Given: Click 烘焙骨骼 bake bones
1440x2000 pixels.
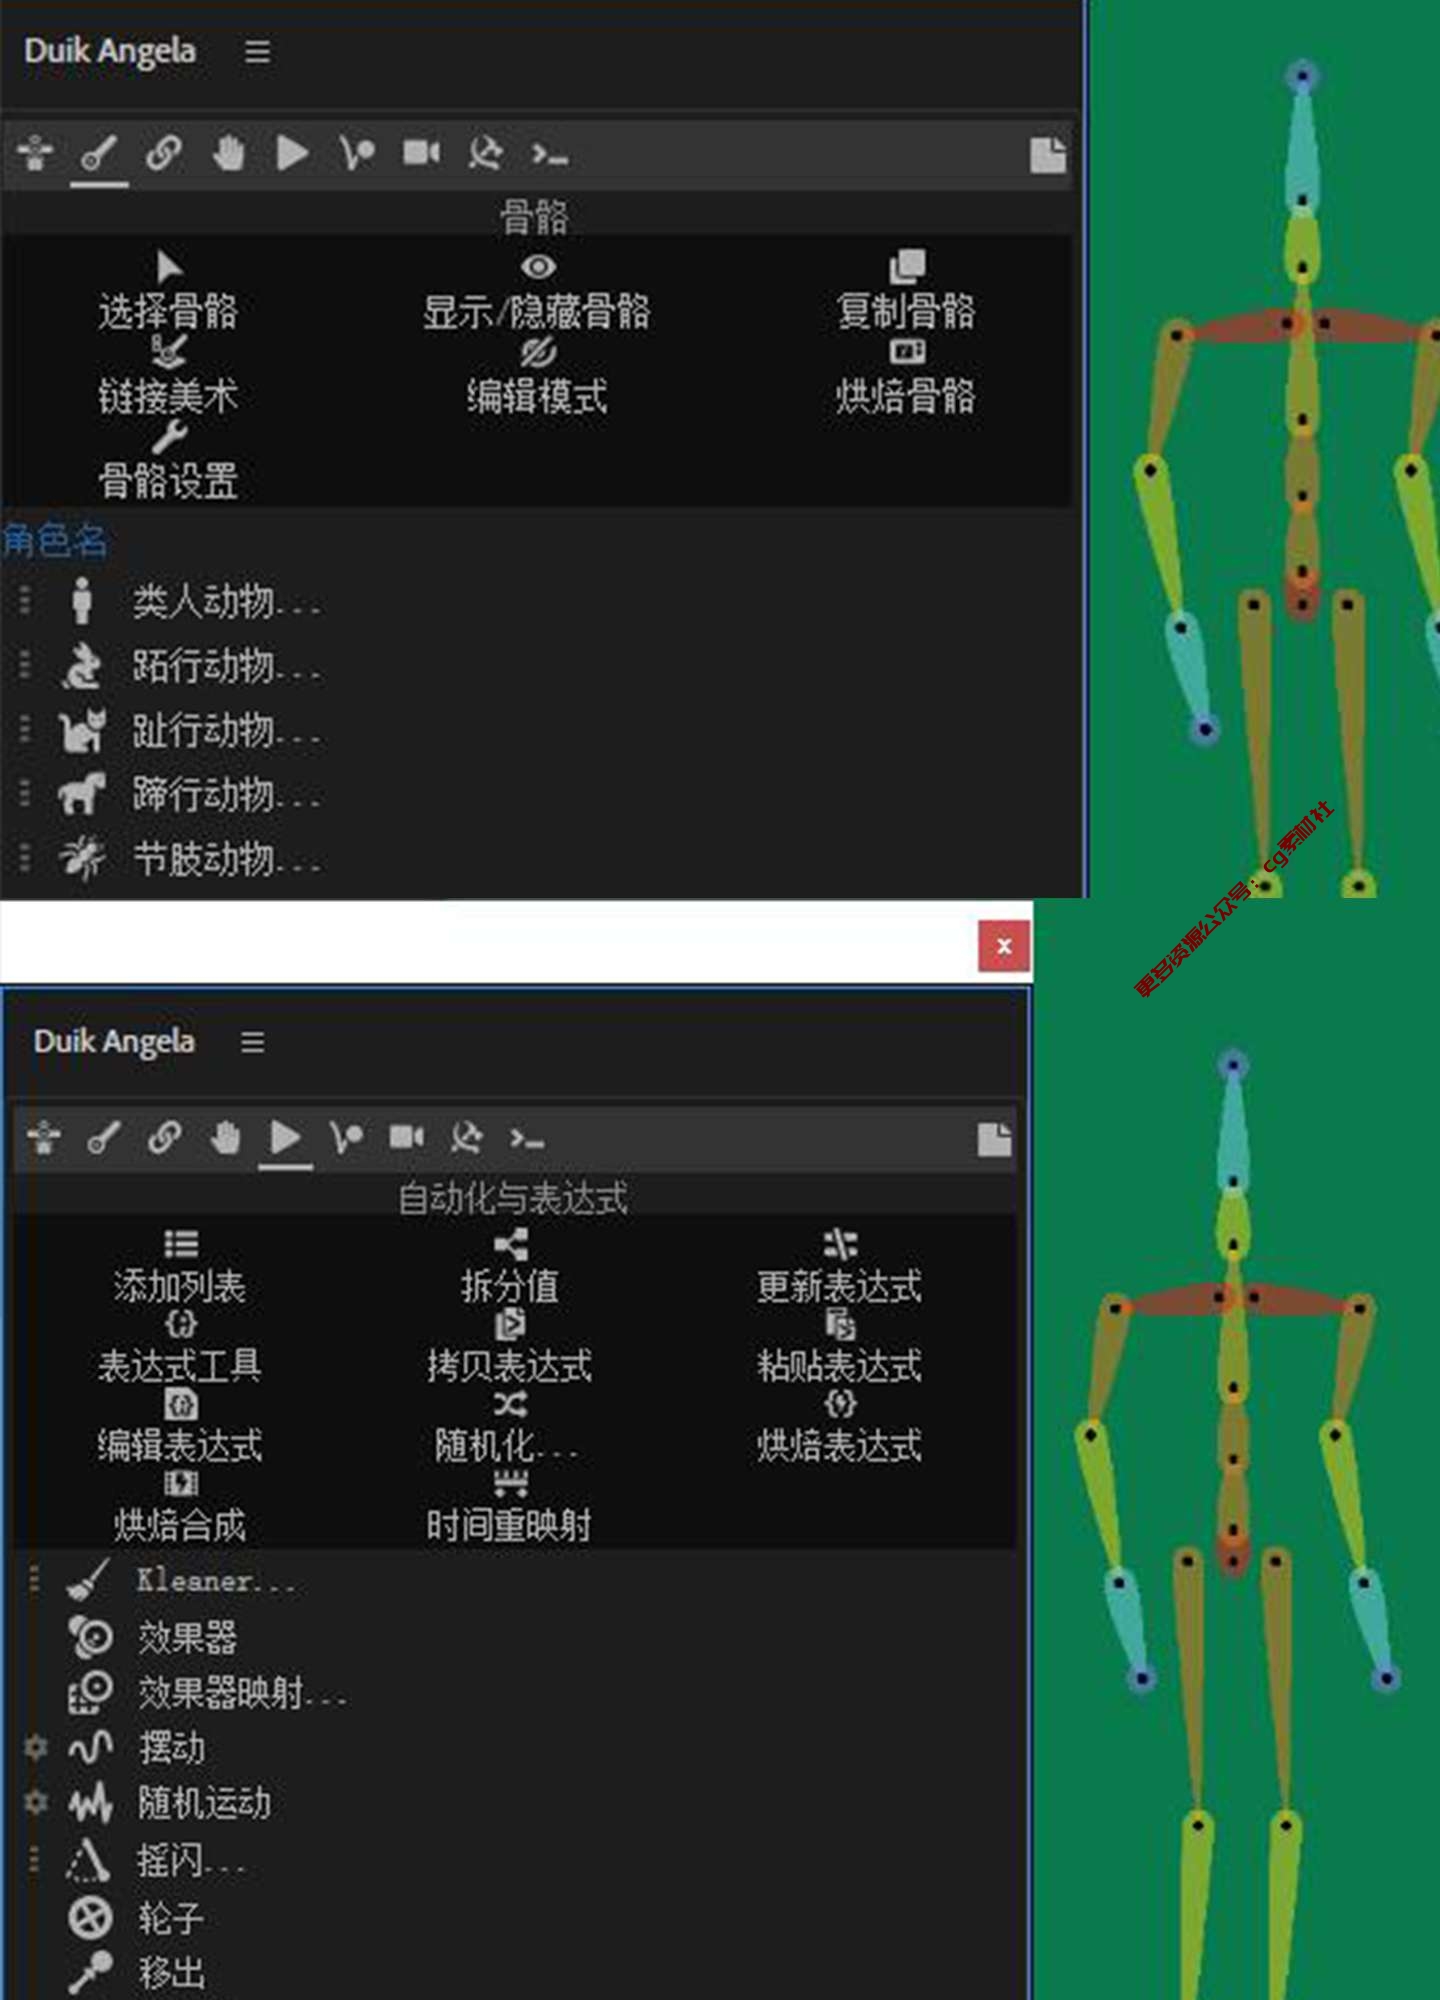Looking at the screenshot, I should click(x=906, y=377).
